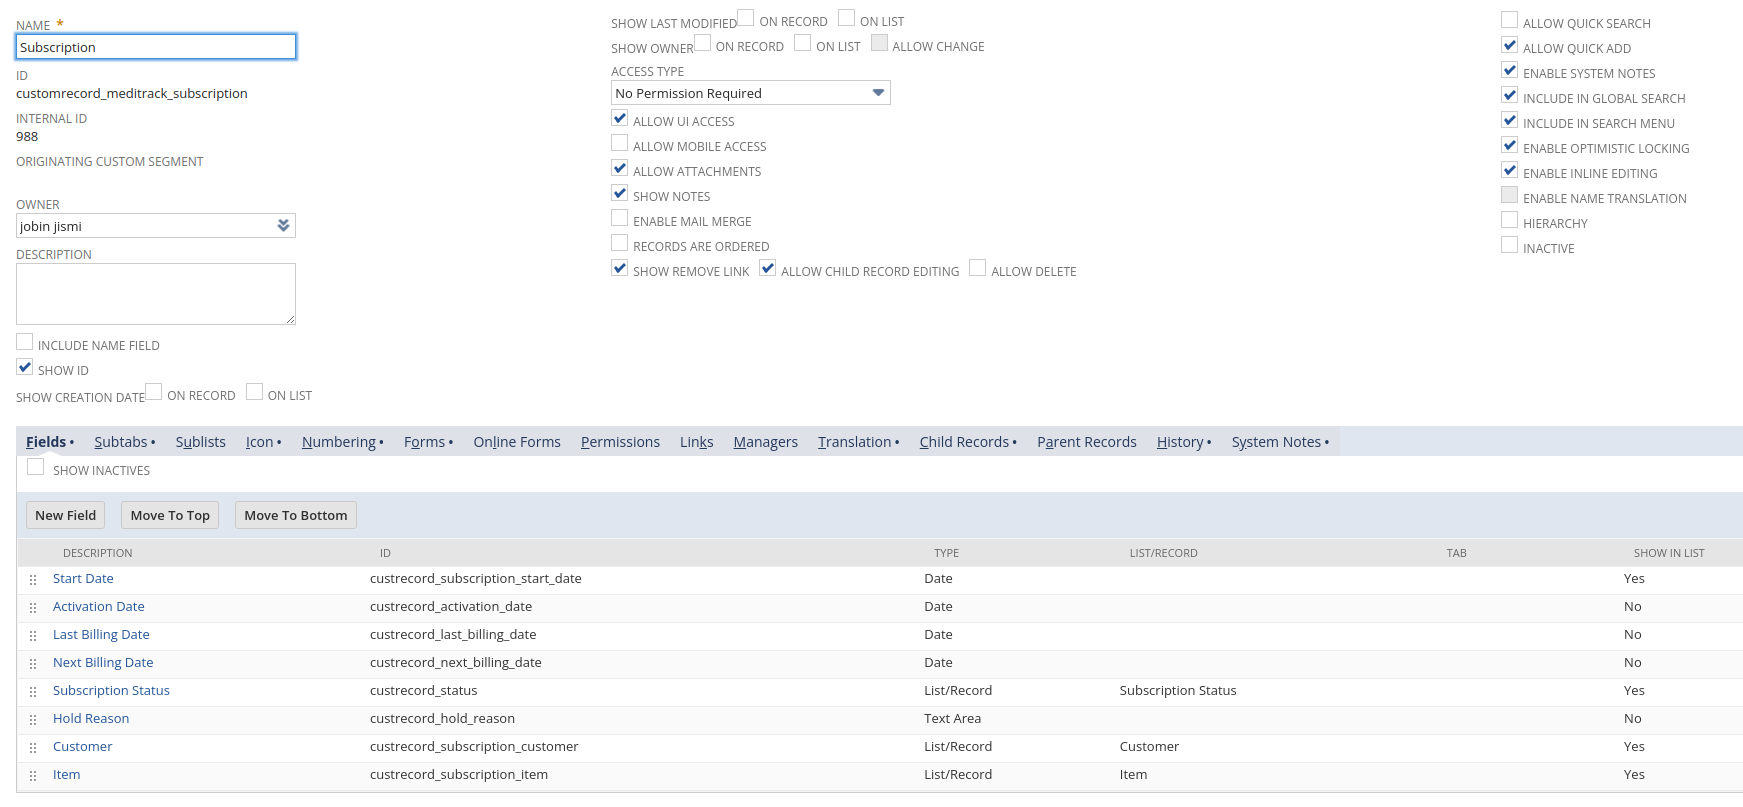Click drag handle icon beside Item field
The image size is (1743, 807).
click(x=33, y=776)
